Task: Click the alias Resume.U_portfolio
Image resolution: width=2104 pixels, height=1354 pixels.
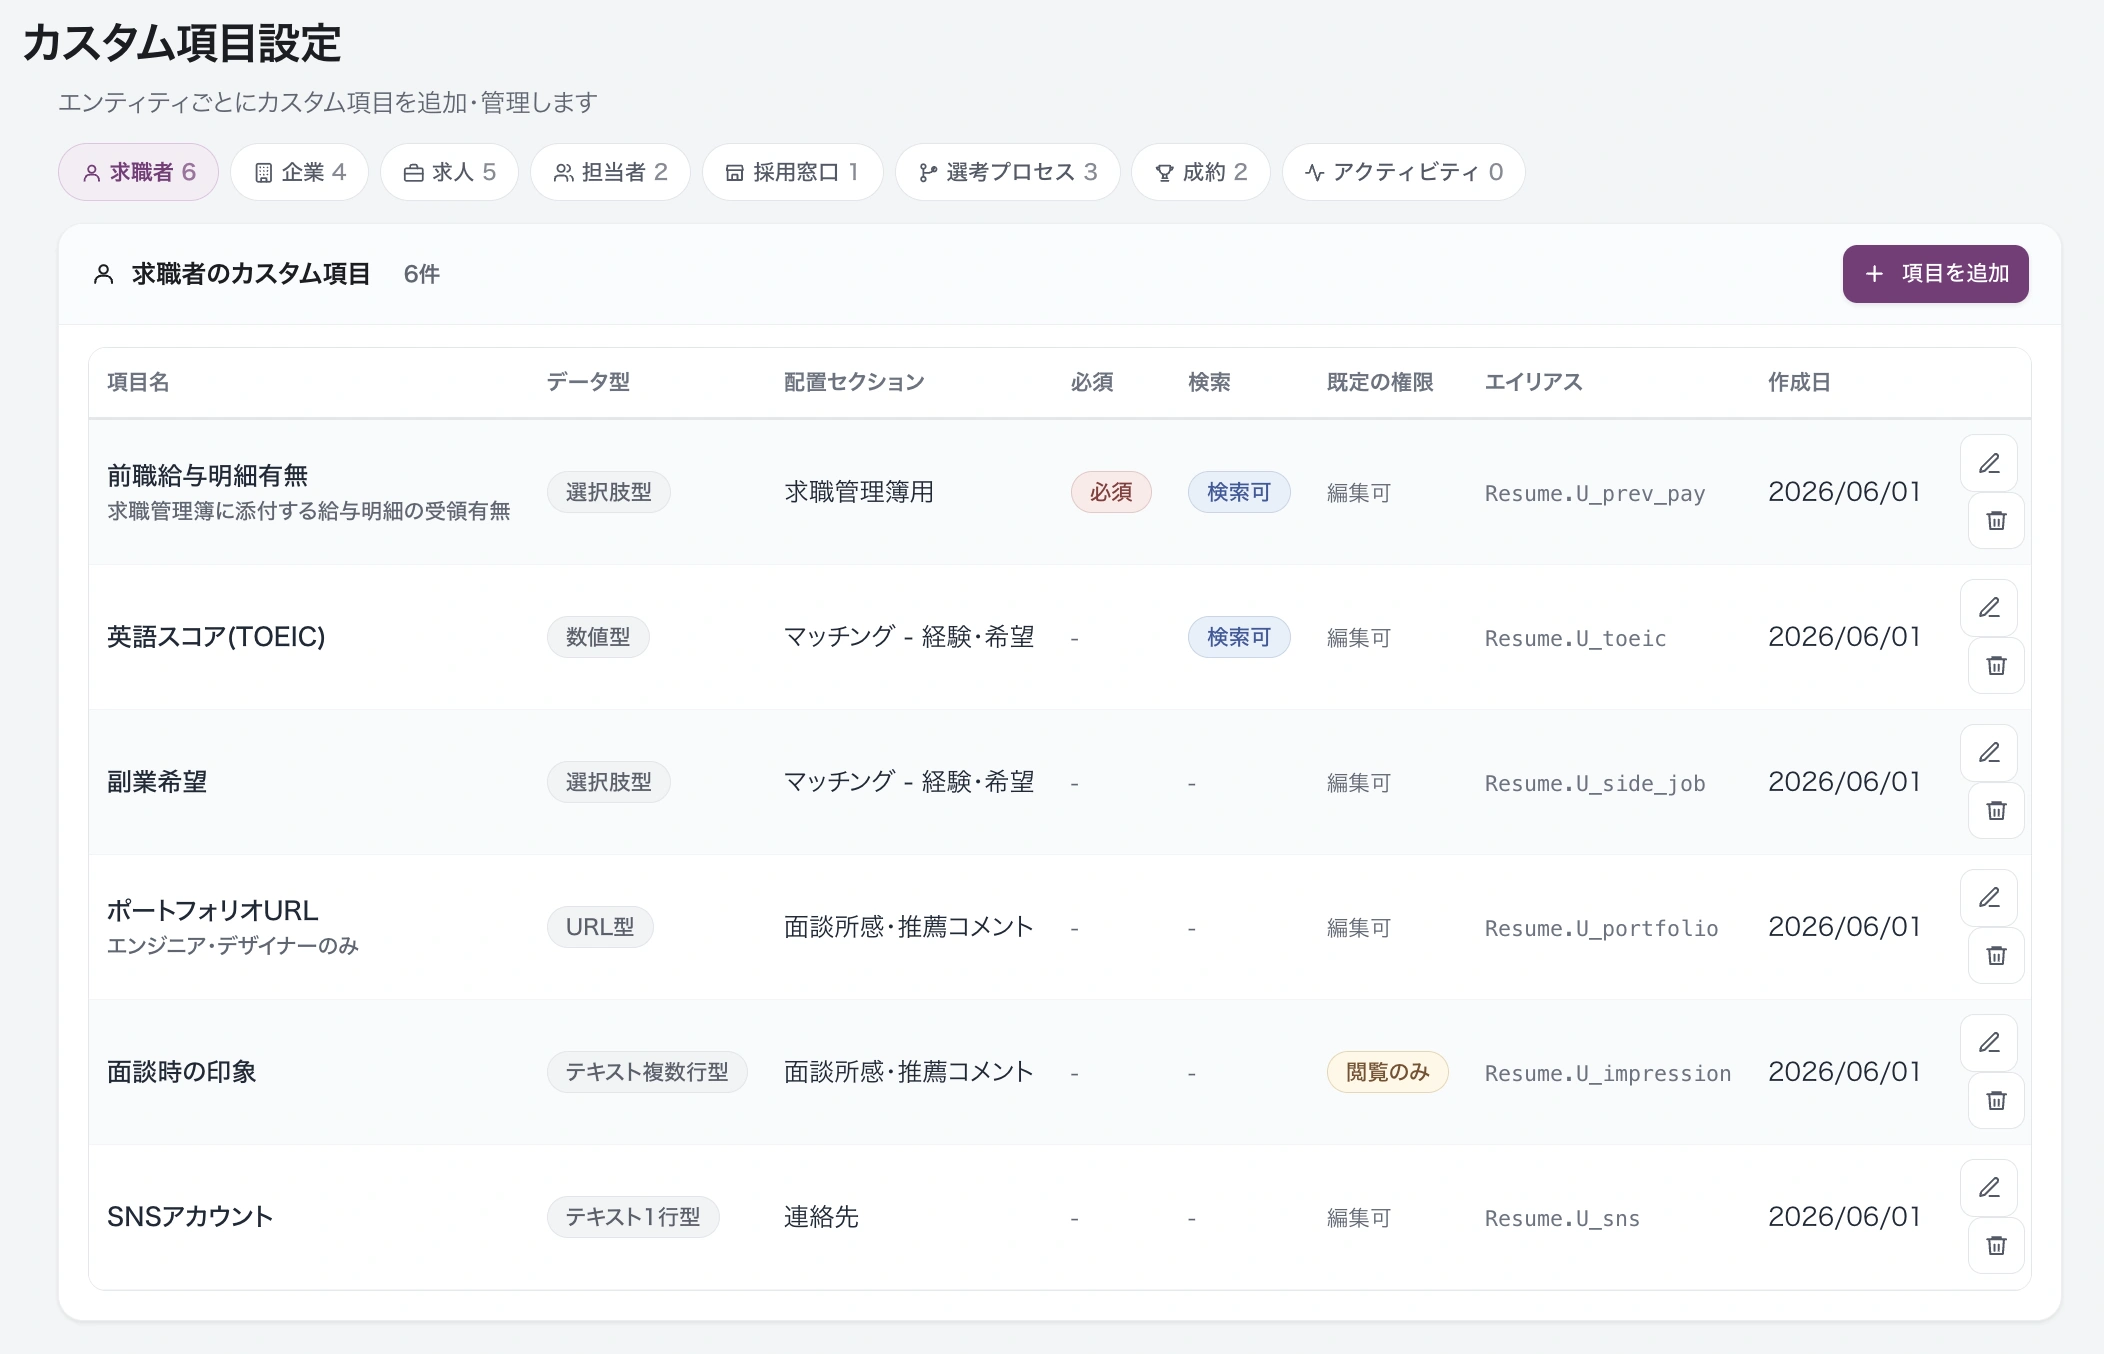Action: [x=1601, y=928]
